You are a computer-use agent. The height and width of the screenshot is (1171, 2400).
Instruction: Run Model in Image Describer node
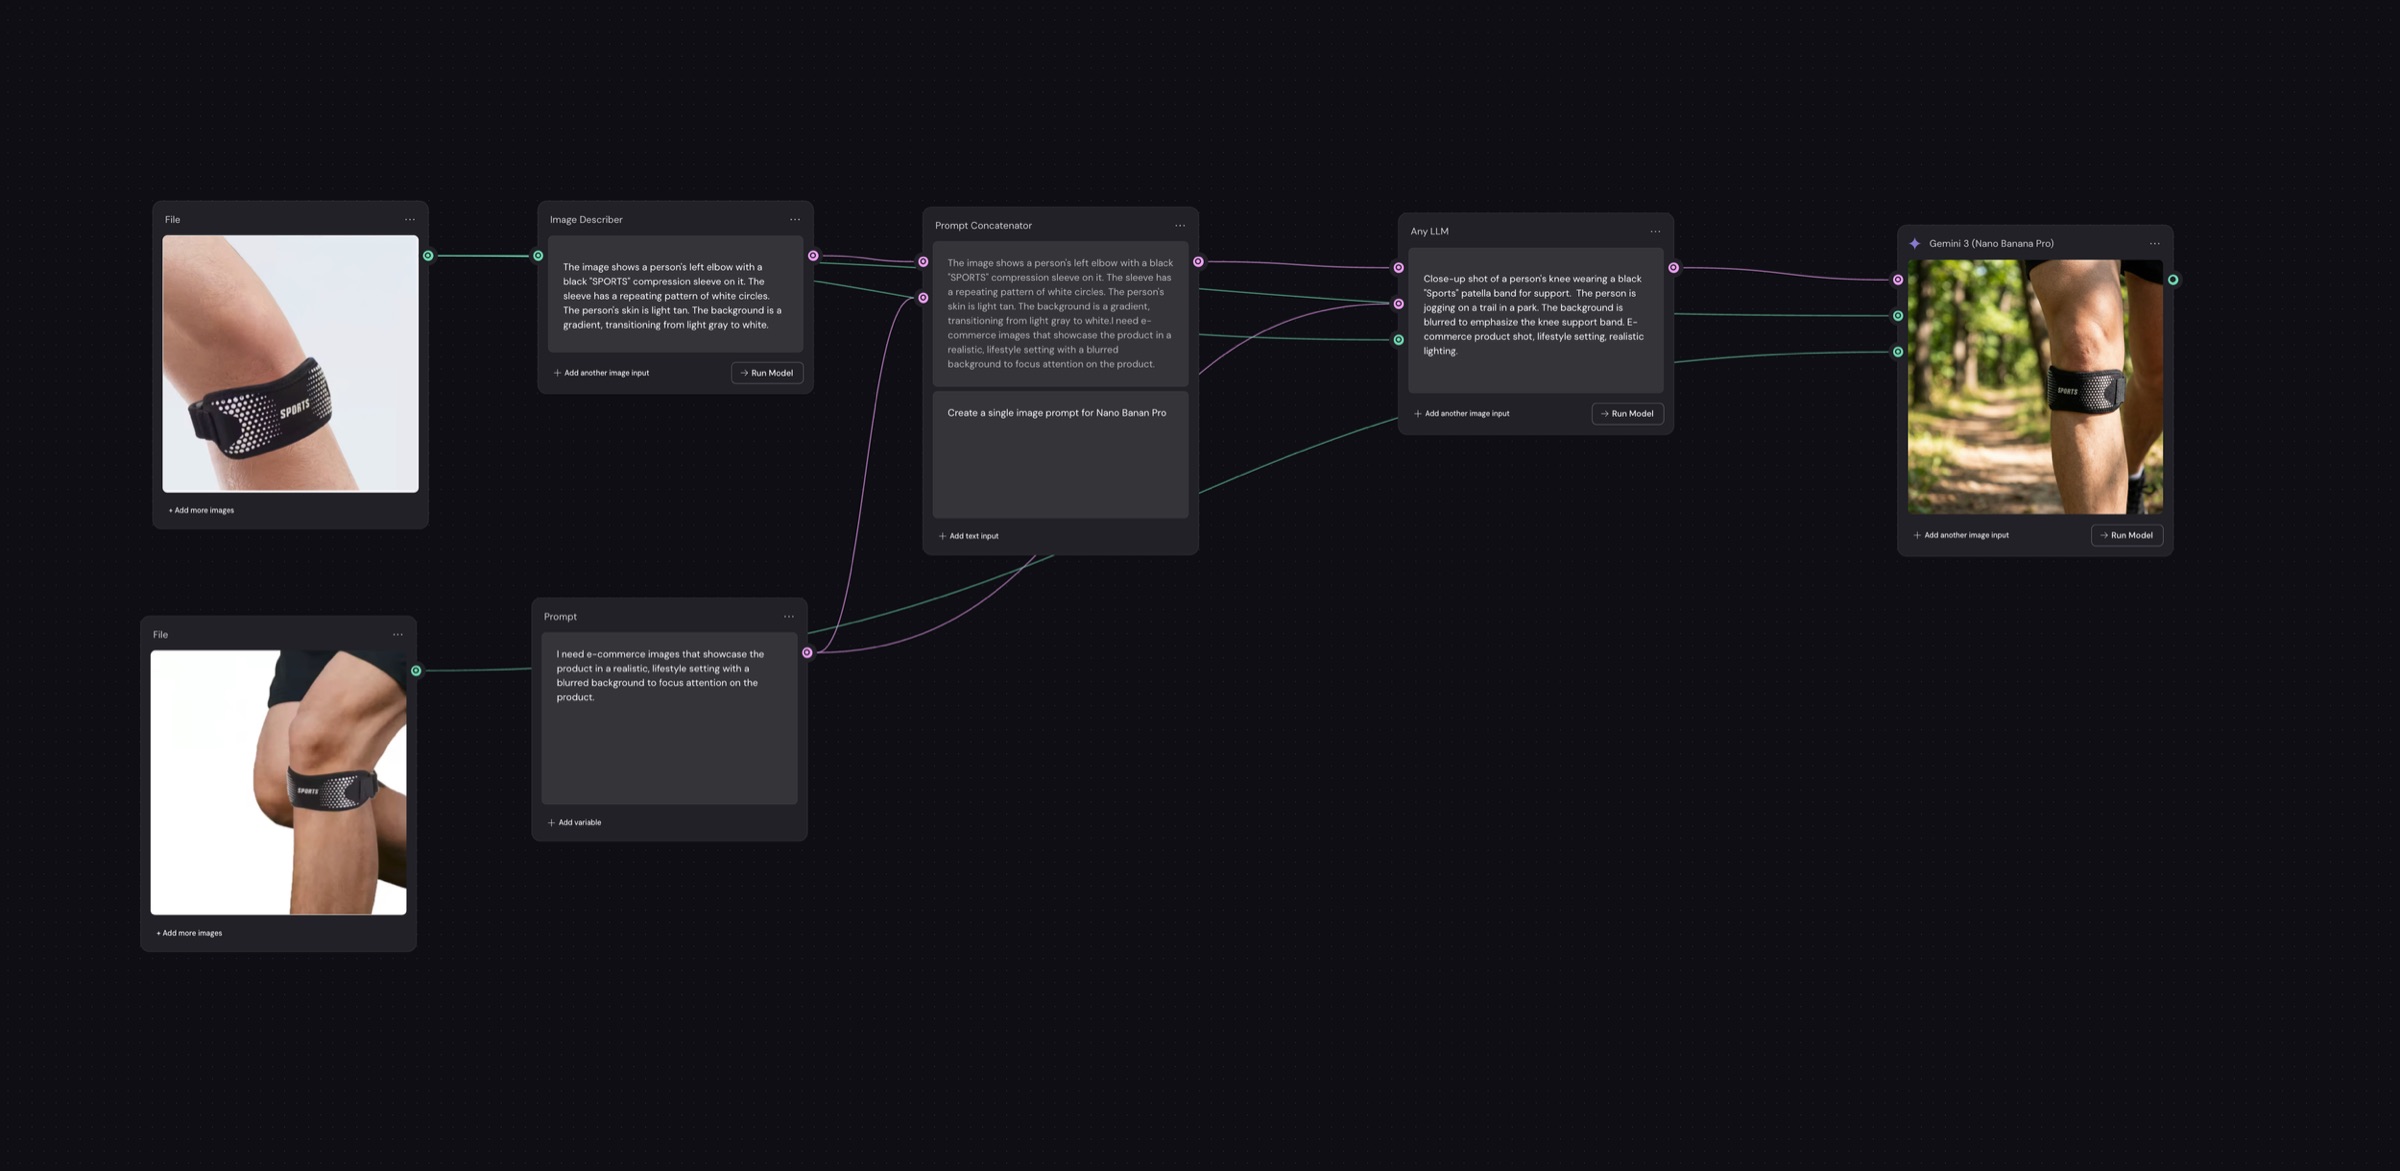click(x=767, y=373)
